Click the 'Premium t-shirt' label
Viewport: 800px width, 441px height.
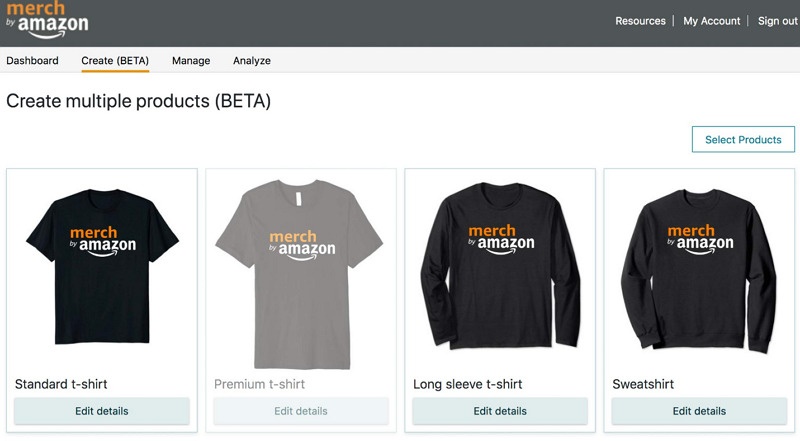tap(259, 384)
